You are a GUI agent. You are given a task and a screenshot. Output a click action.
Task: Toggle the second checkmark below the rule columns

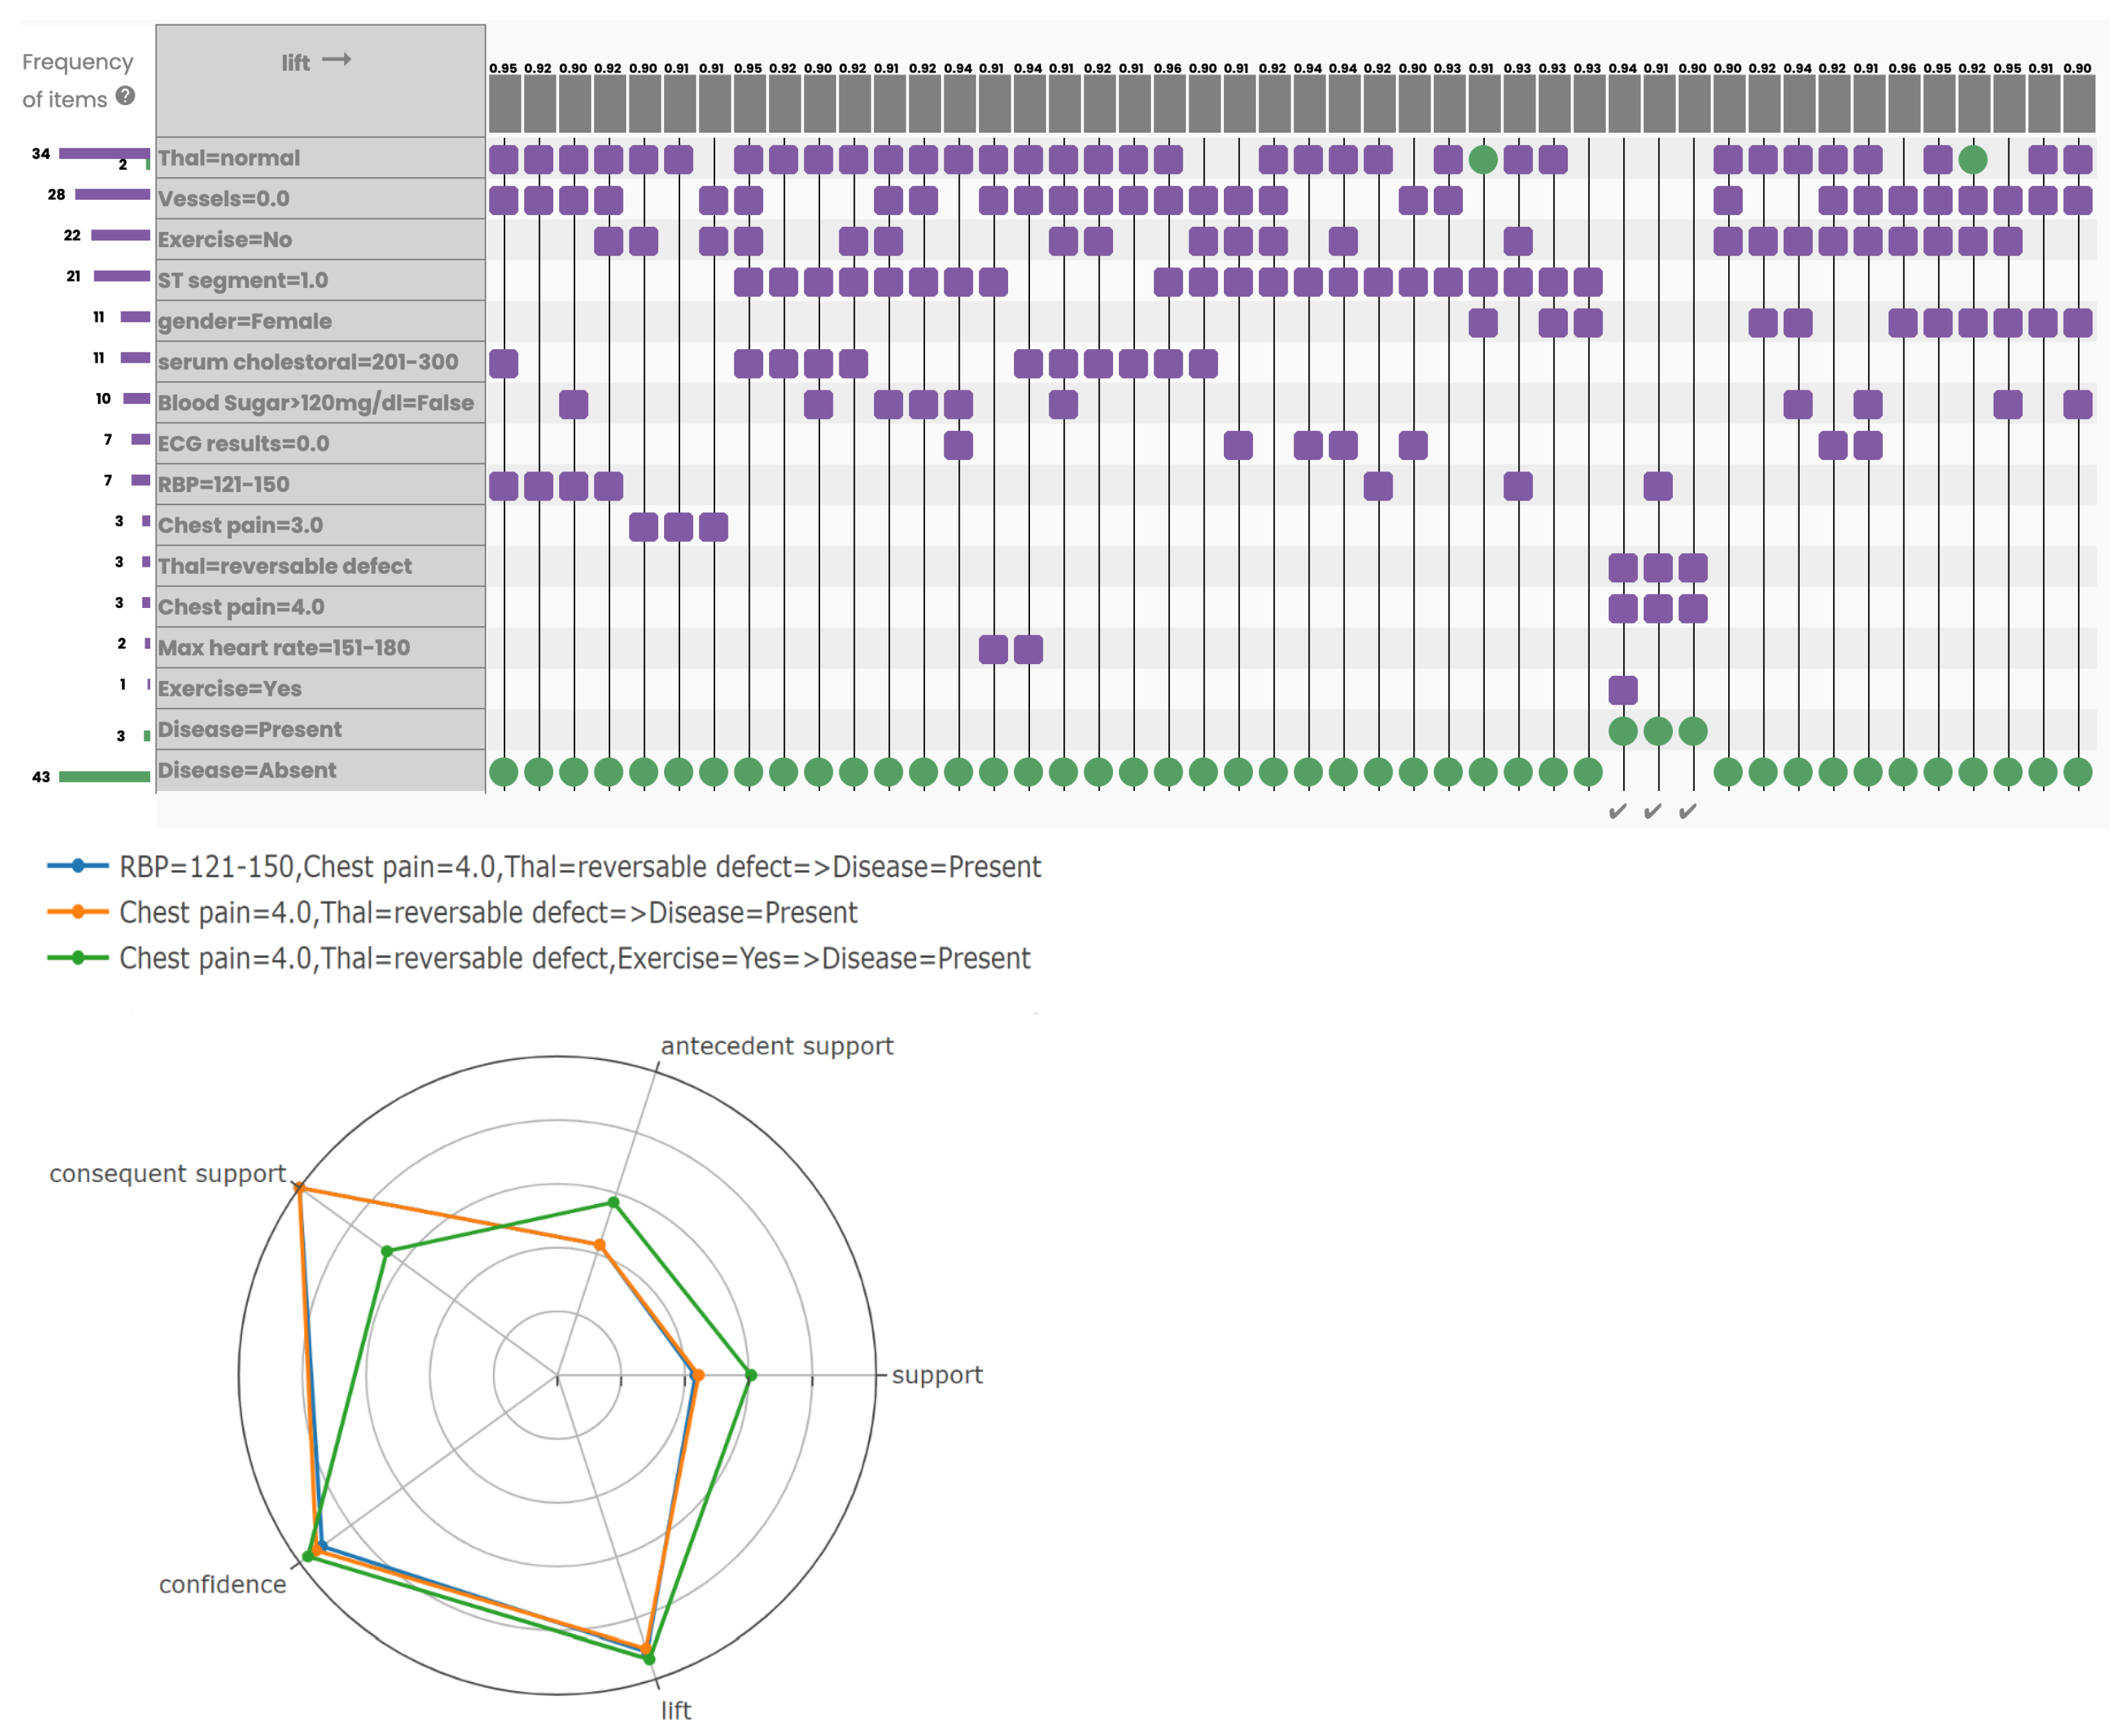(1653, 812)
